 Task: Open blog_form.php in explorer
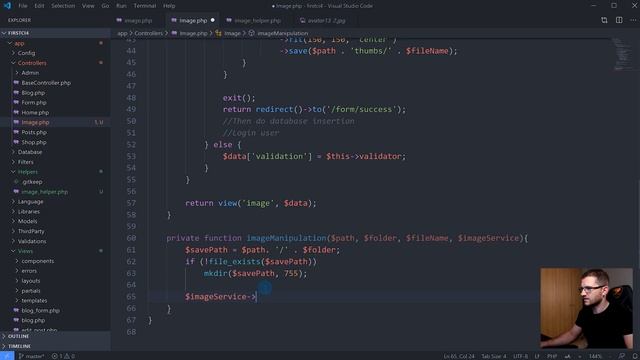coord(55,311)
